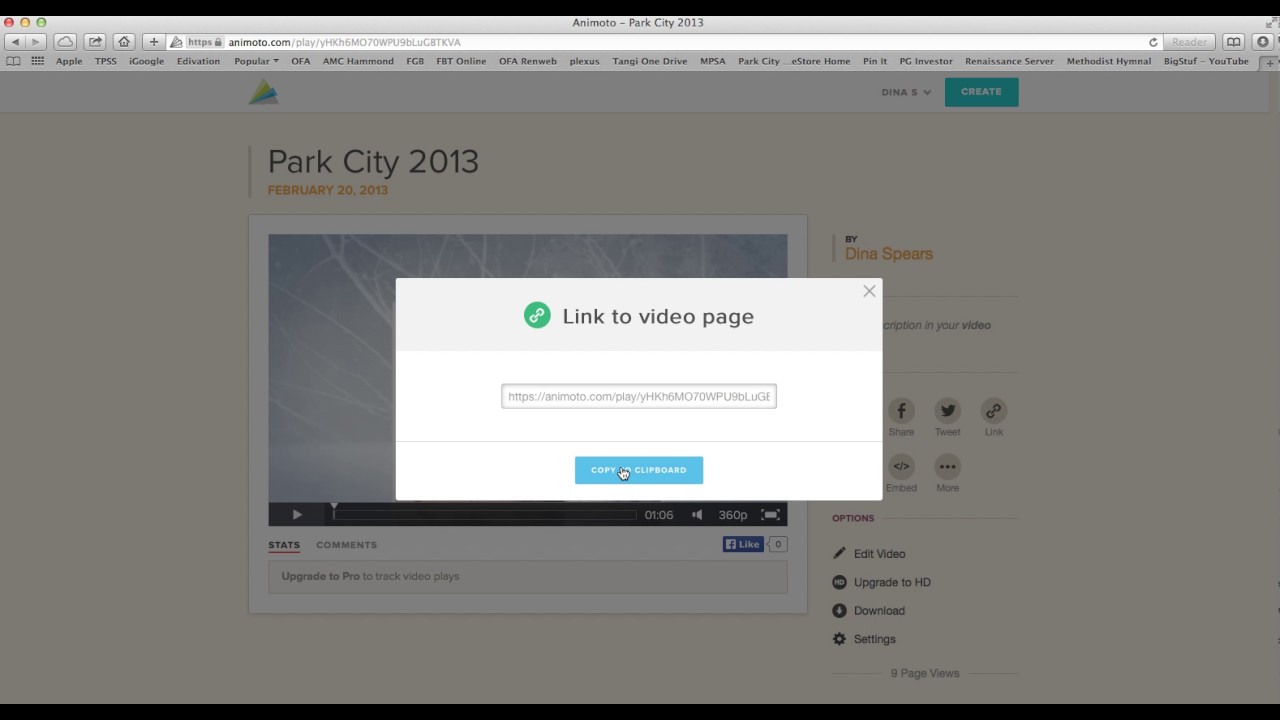Open the More sharing options icon
1280x720 pixels.
pos(947,466)
